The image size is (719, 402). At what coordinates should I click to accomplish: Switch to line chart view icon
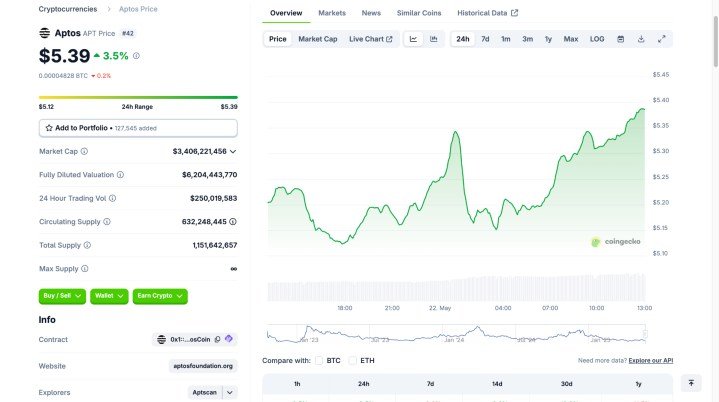pyautogui.click(x=413, y=39)
